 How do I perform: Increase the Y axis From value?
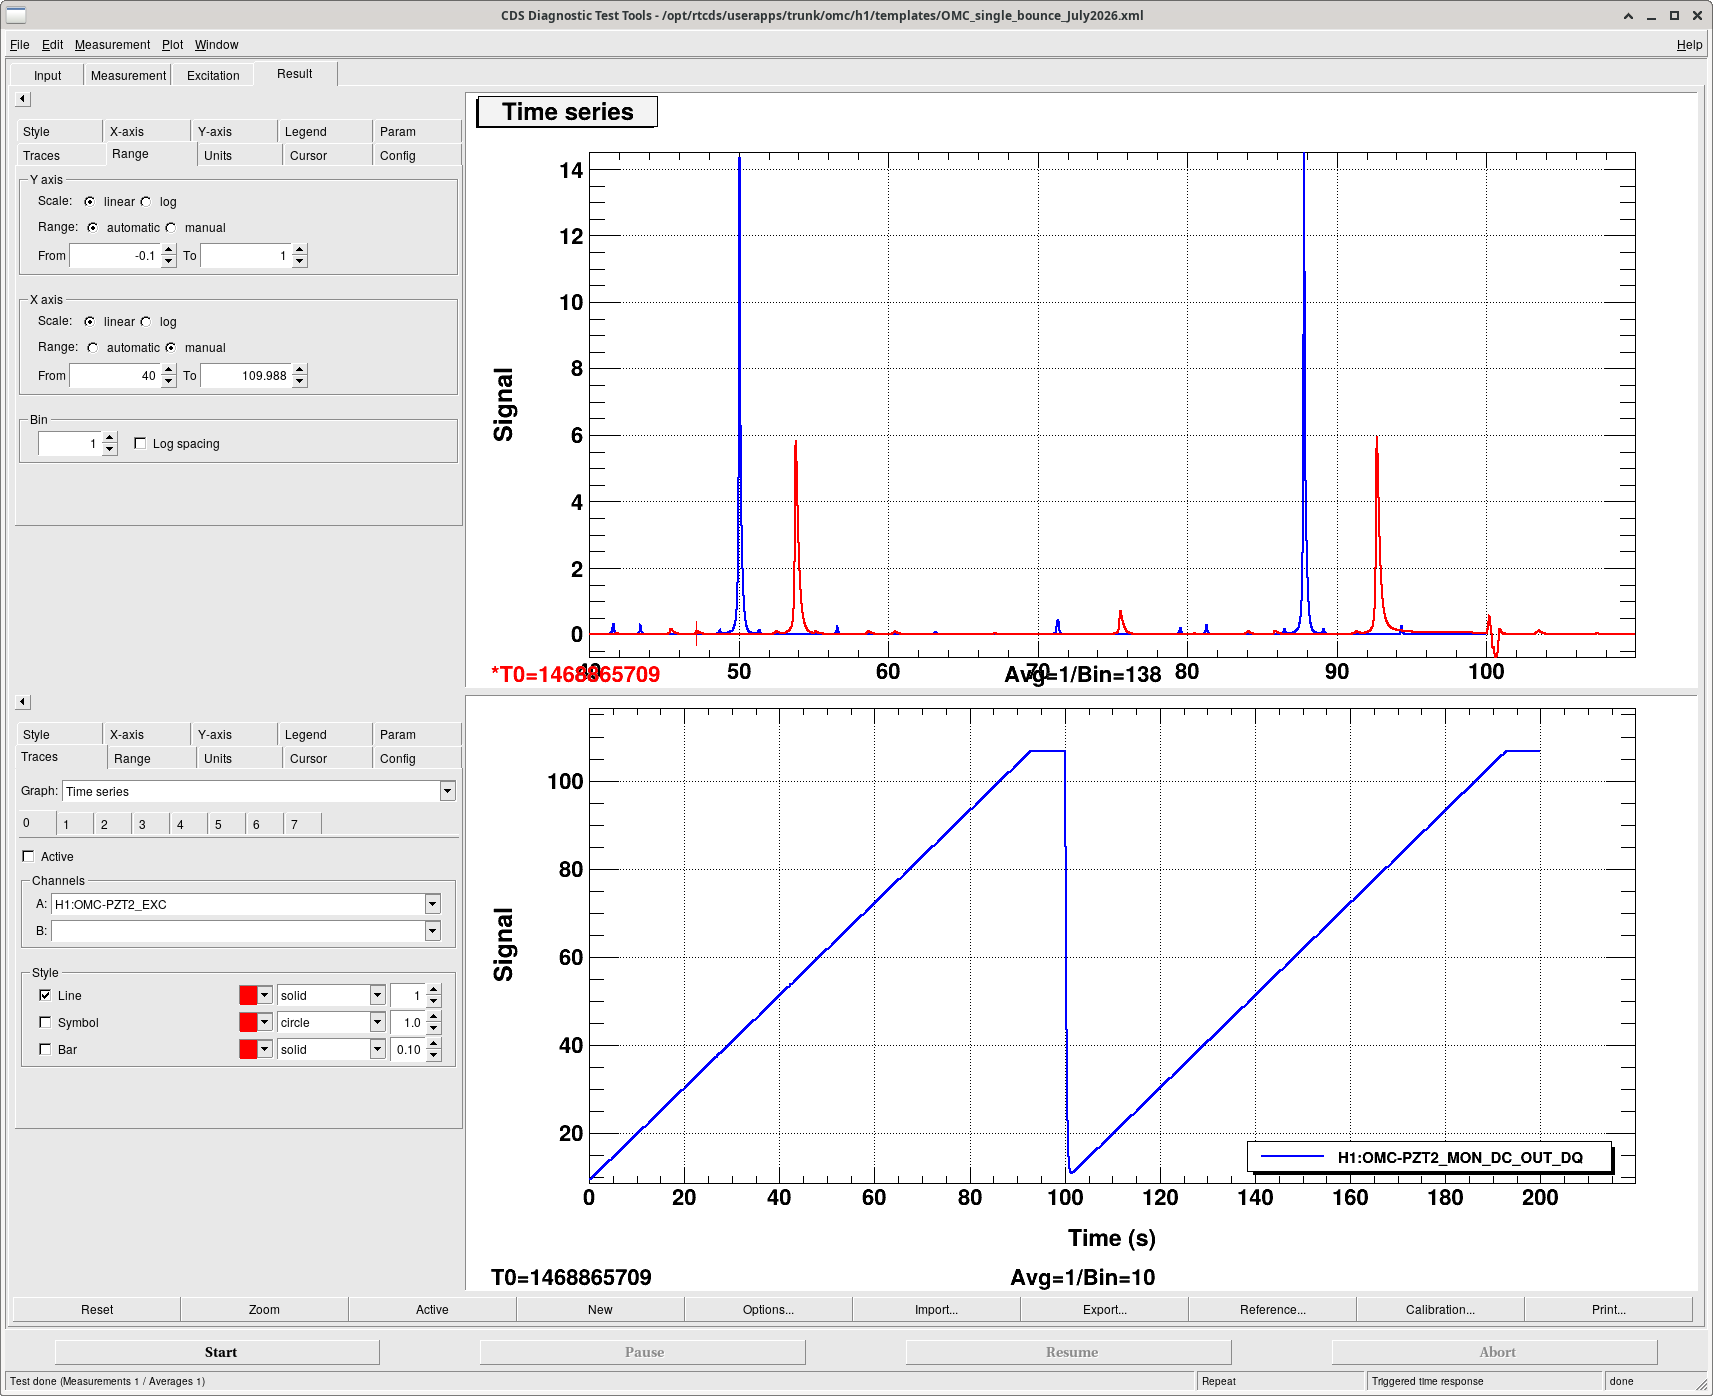(x=168, y=250)
